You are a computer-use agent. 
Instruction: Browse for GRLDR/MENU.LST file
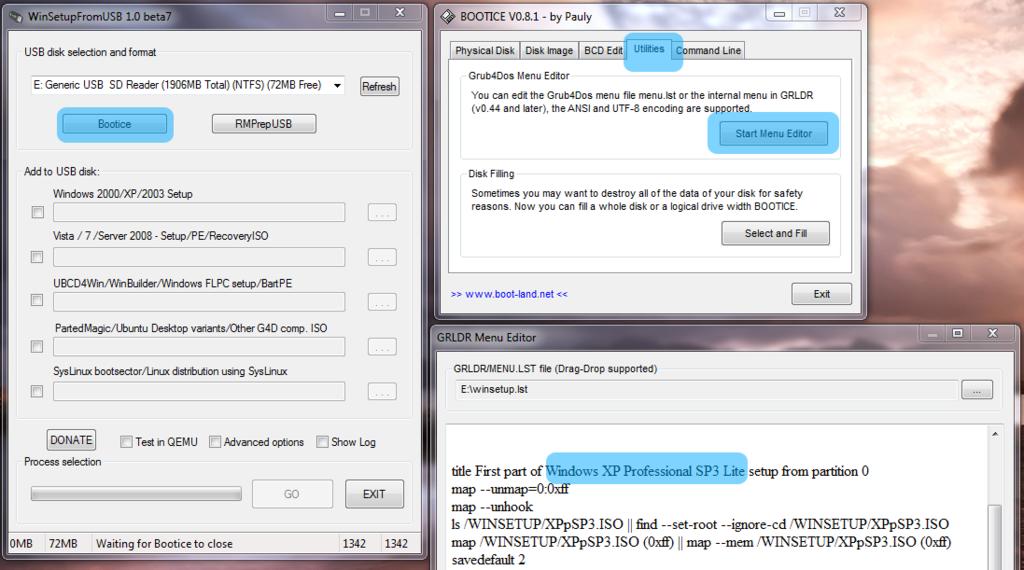click(977, 390)
